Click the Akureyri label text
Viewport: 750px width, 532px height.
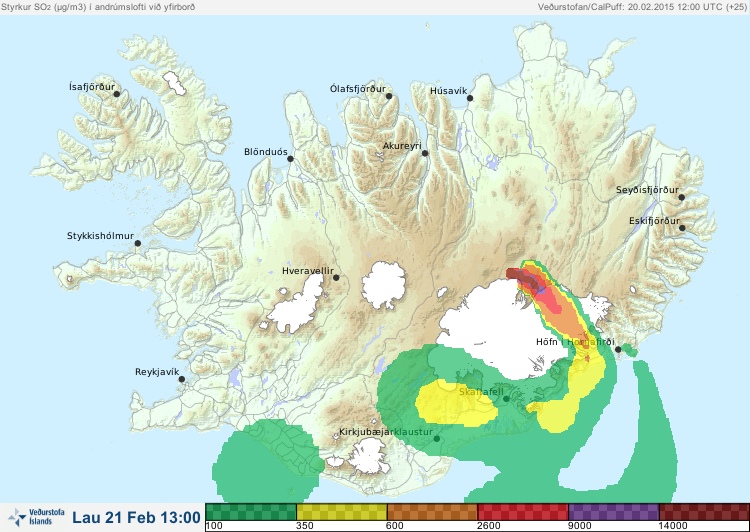tap(402, 146)
